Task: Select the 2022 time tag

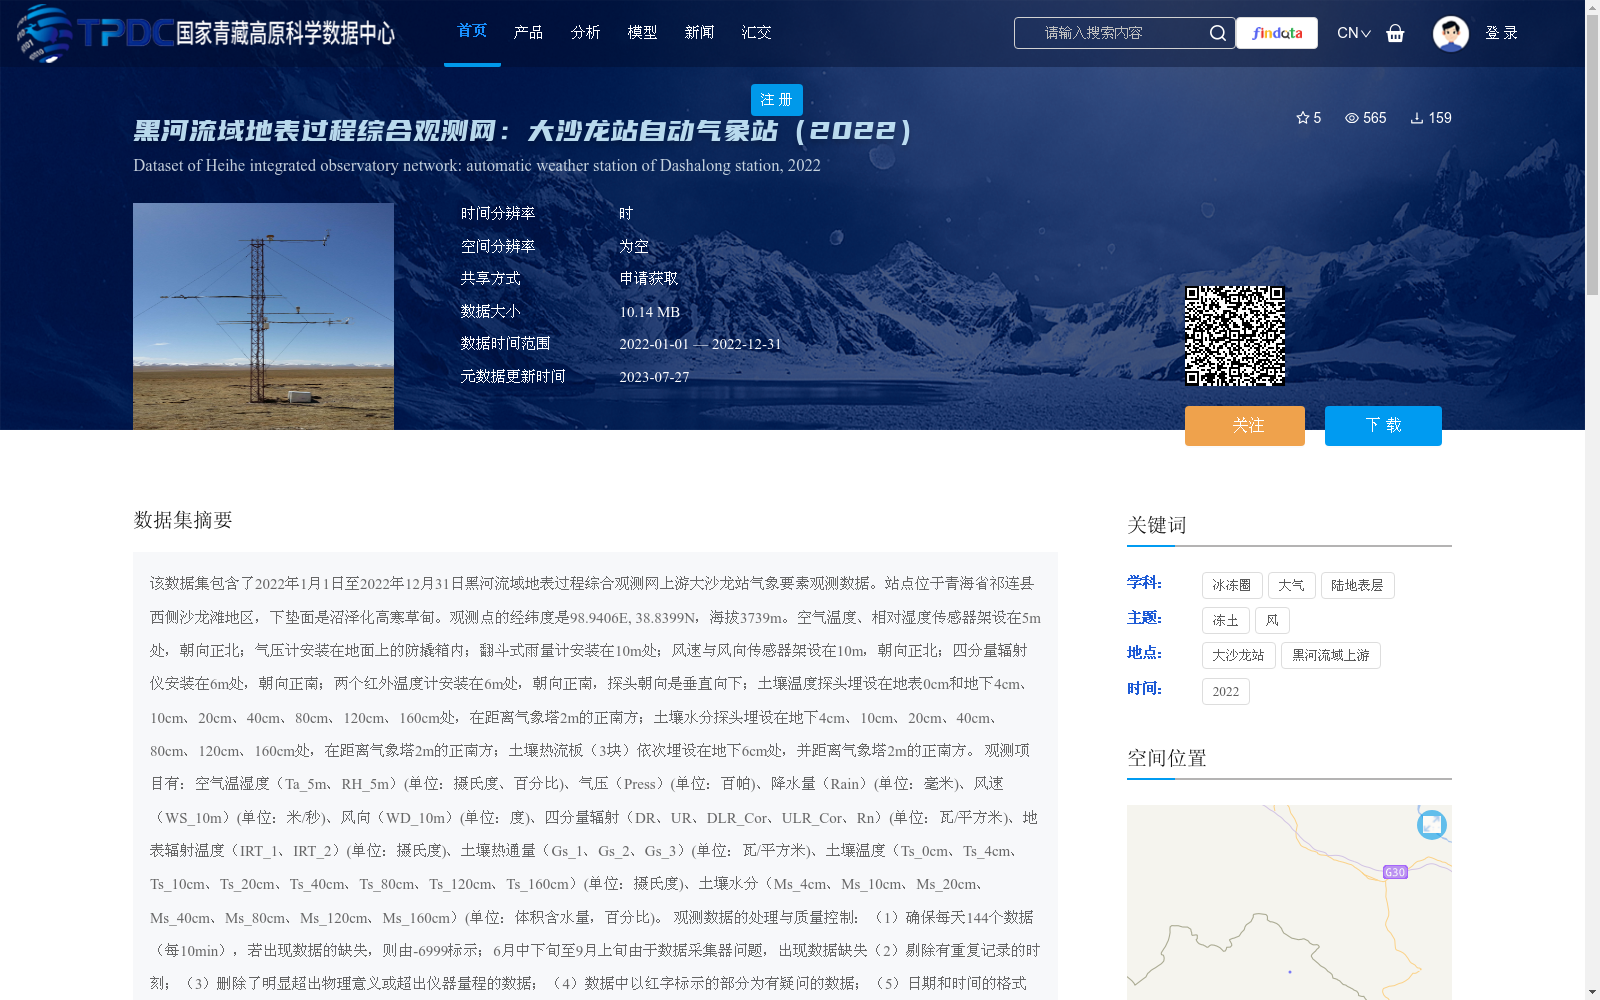Action: 1226,691
